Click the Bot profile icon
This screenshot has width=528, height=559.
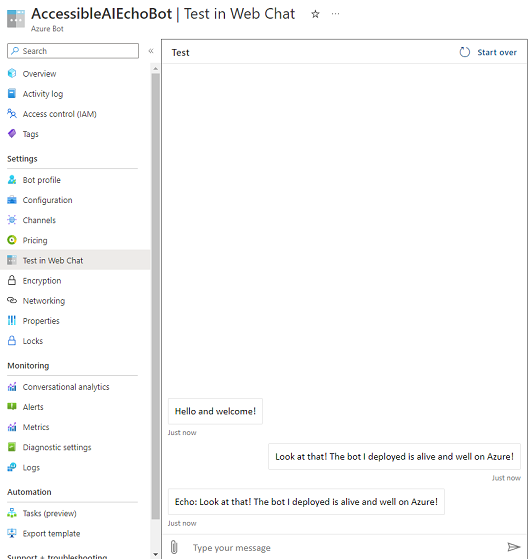click(12, 180)
